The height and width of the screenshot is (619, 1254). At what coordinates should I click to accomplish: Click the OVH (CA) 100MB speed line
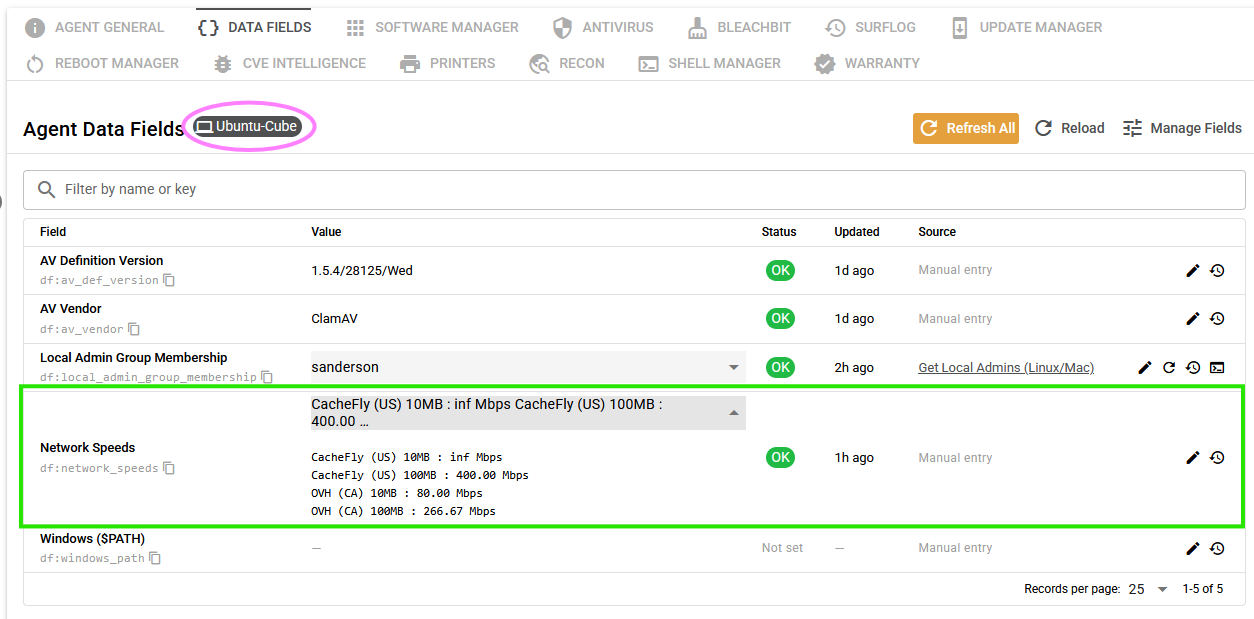[403, 511]
